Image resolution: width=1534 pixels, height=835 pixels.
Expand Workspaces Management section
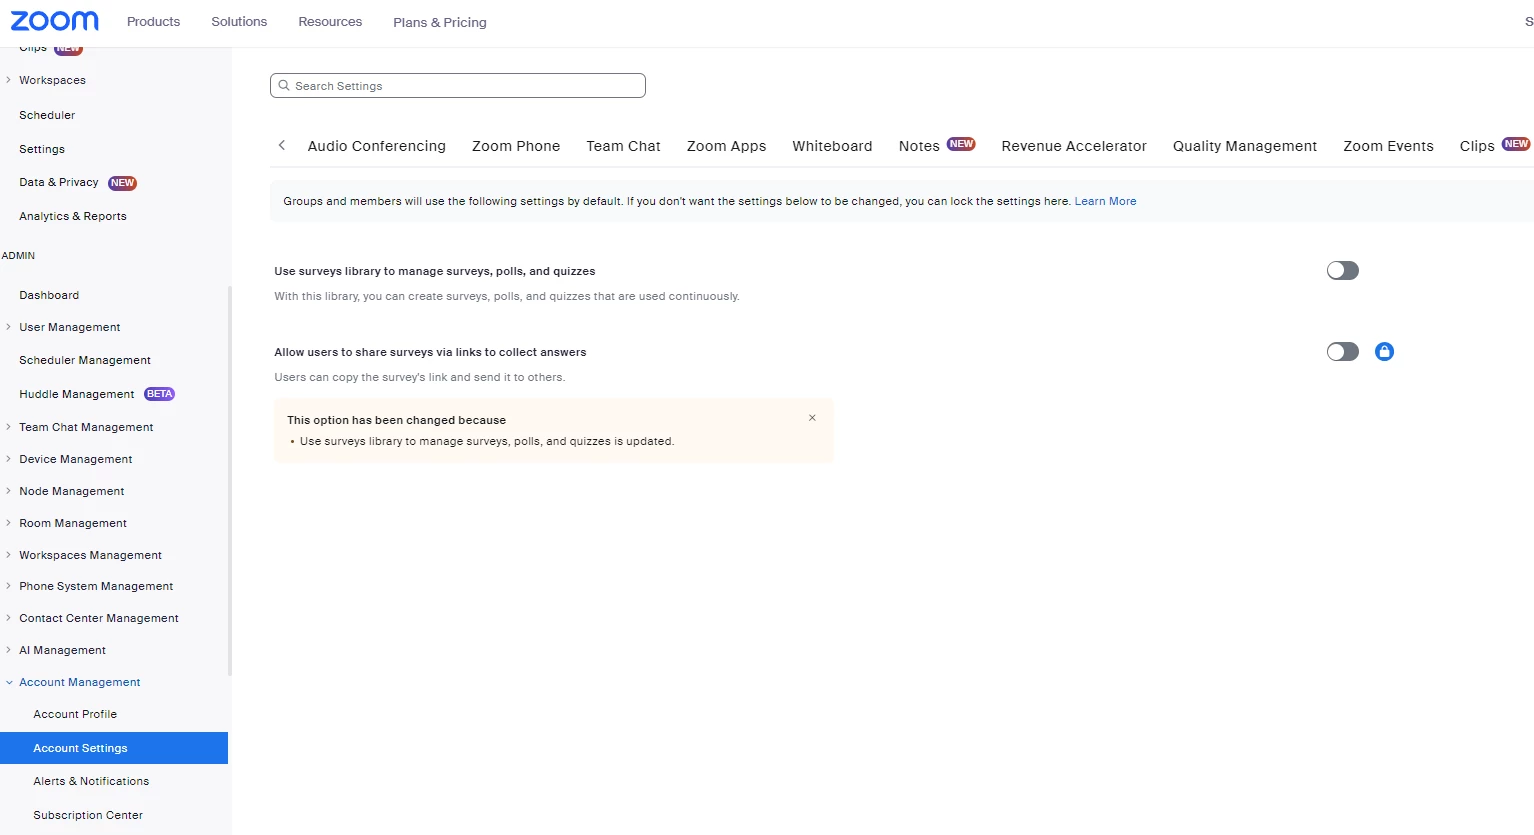click(x=9, y=555)
